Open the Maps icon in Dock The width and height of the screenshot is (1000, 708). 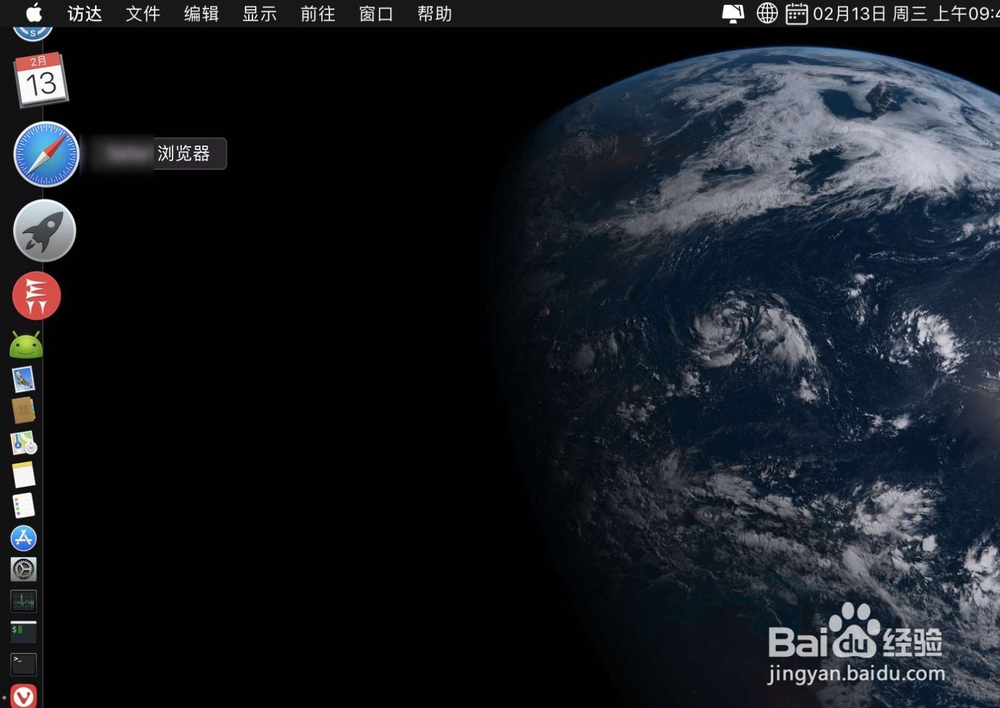point(24,443)
